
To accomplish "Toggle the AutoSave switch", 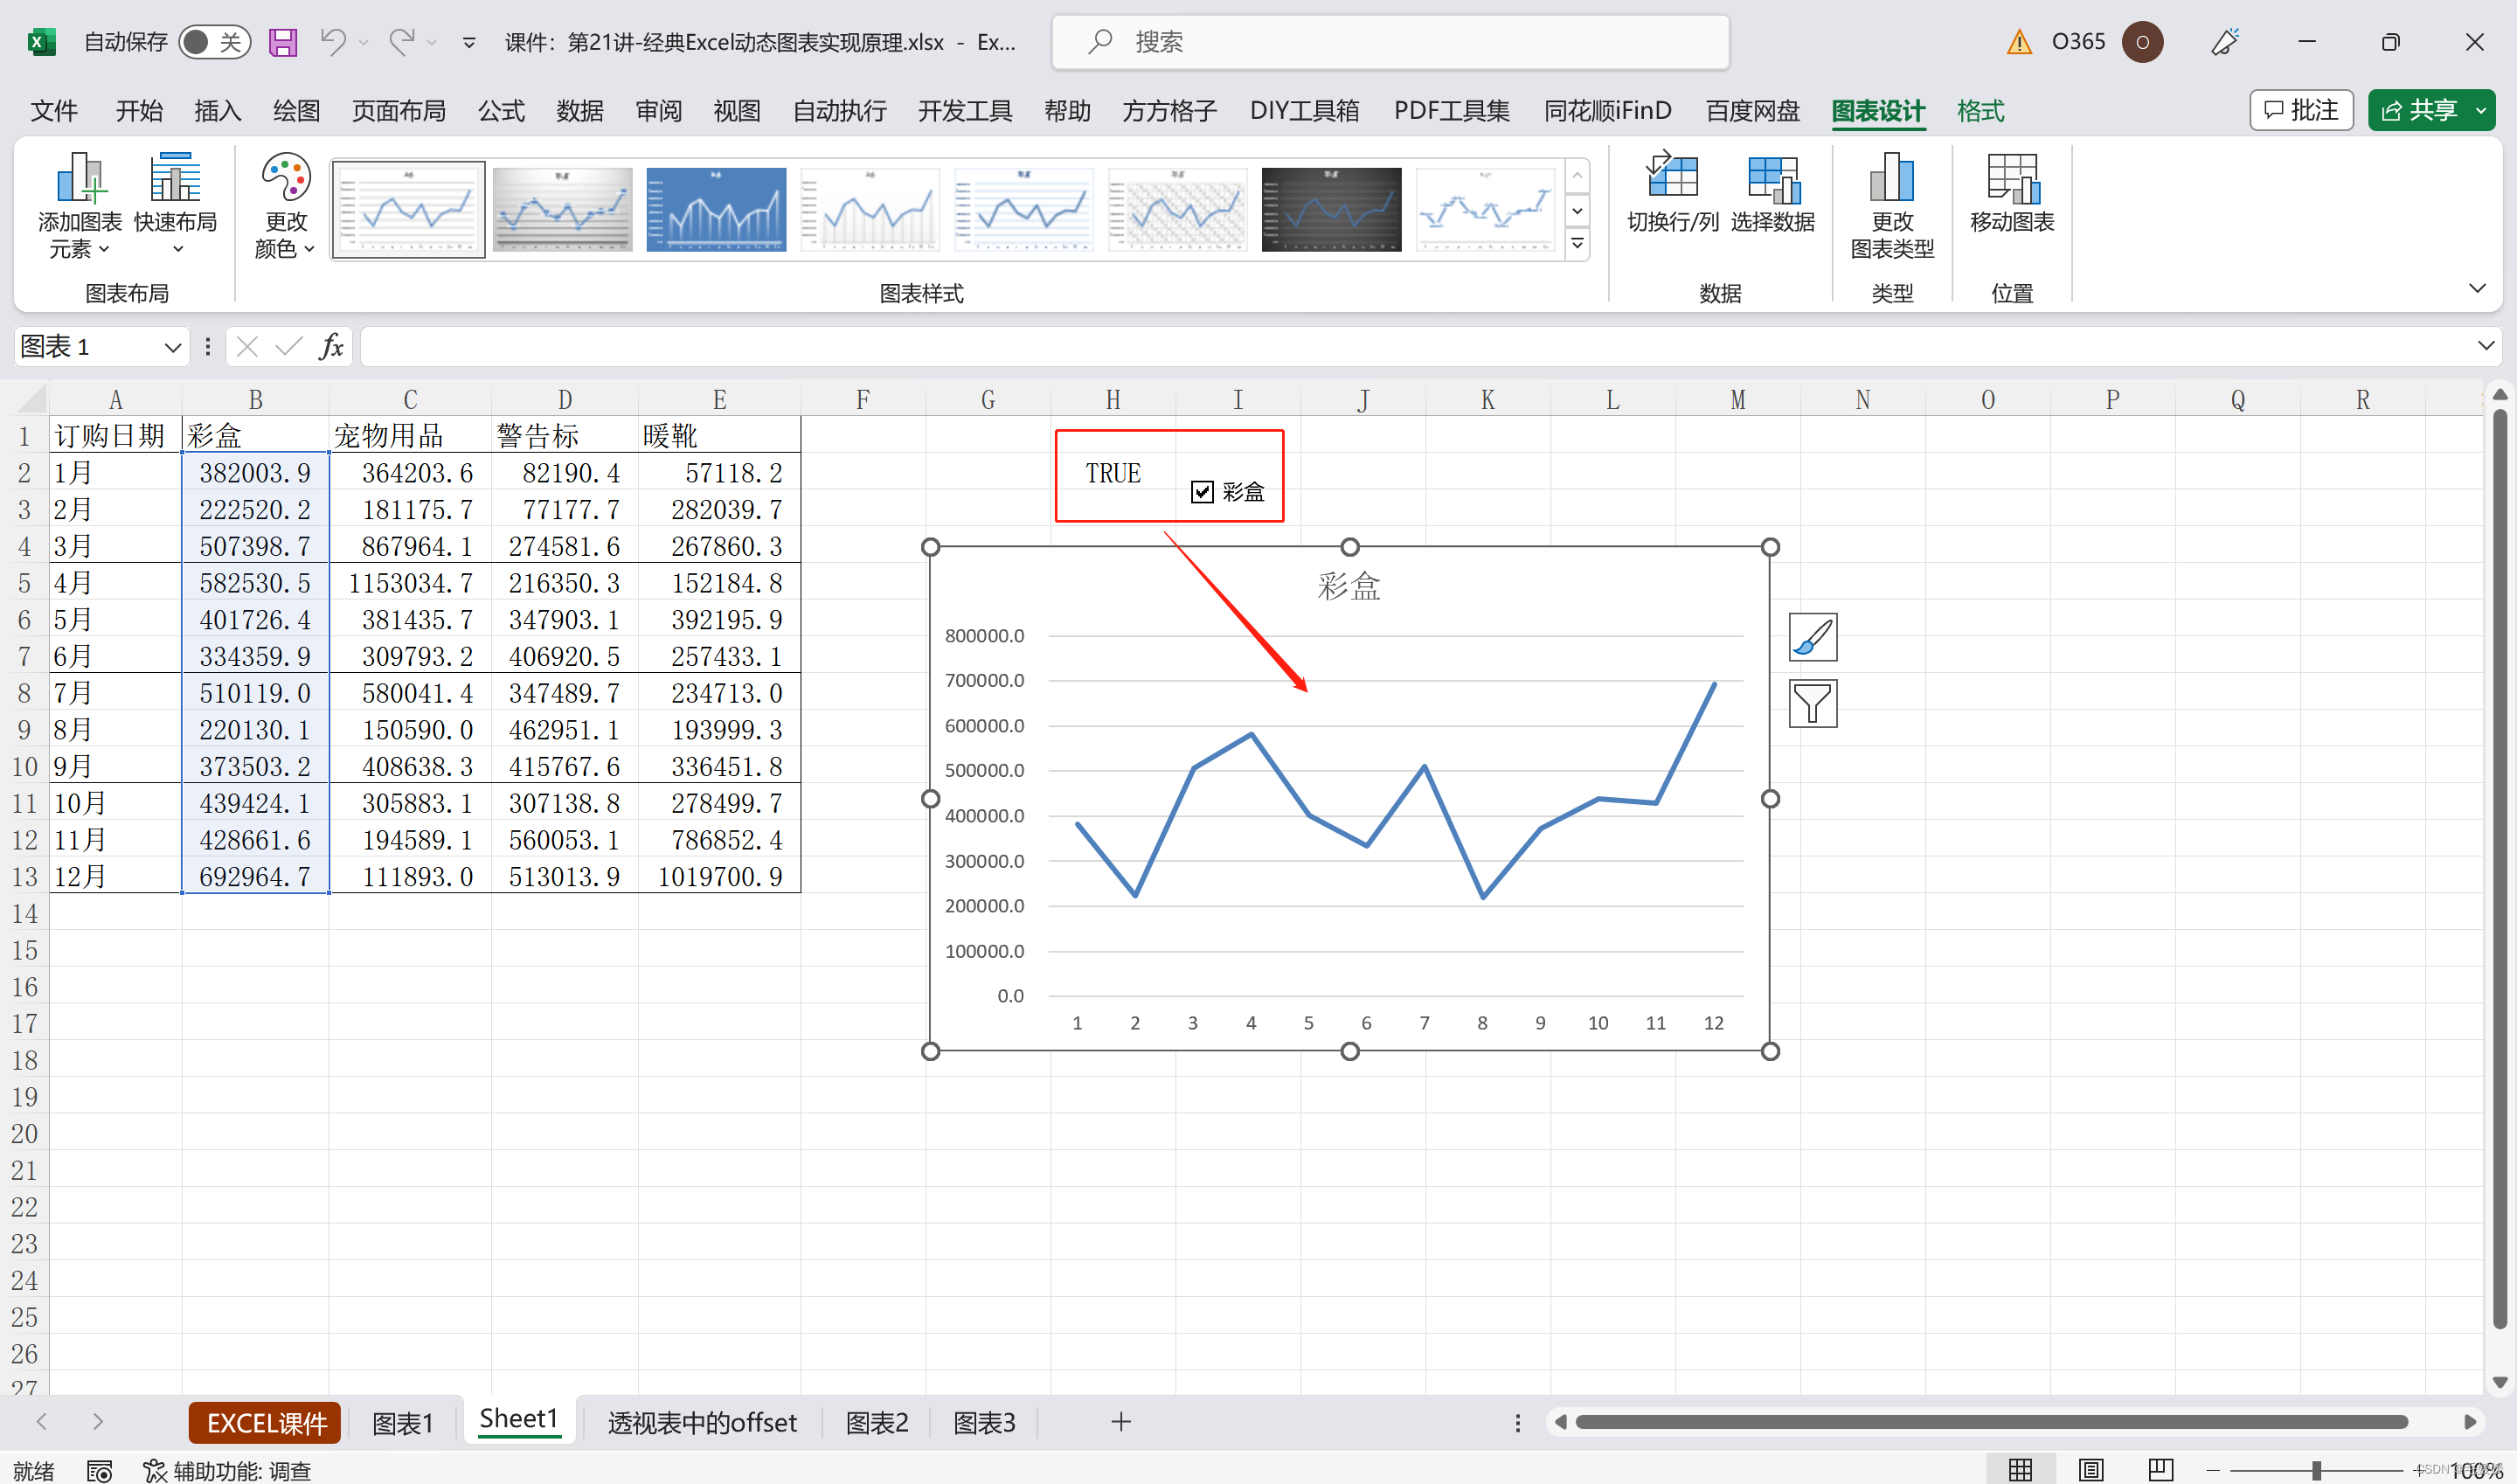I will (x=214, y=42).
